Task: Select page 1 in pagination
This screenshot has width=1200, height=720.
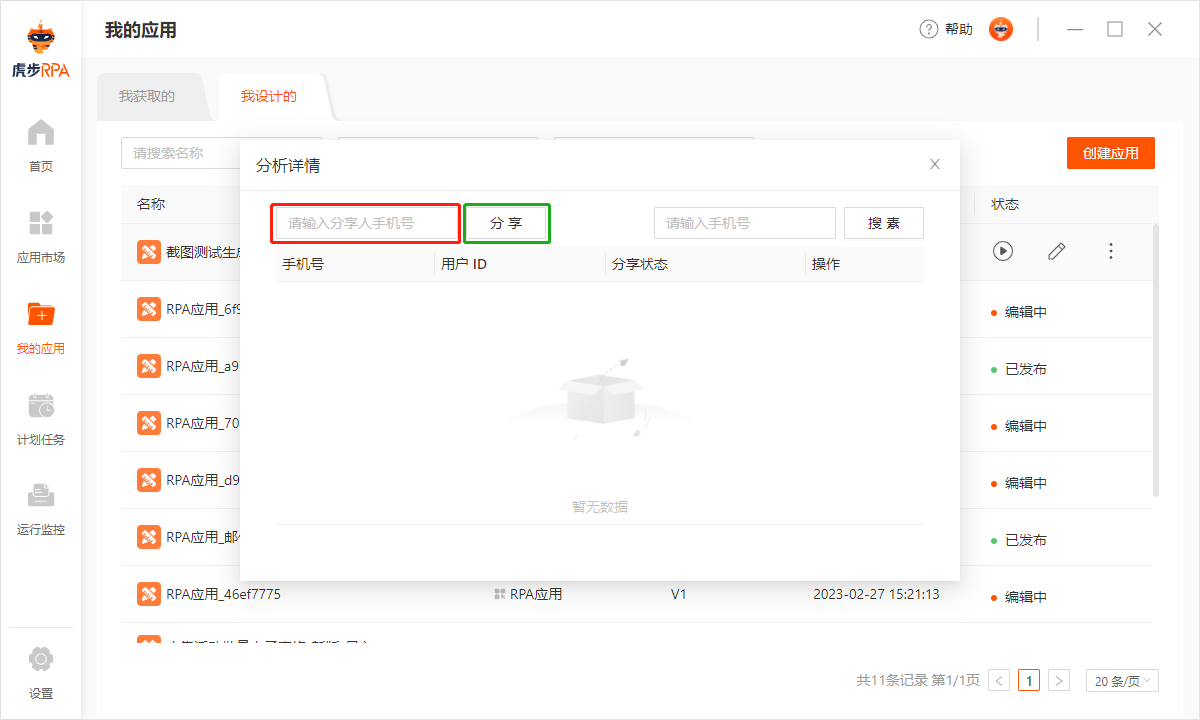Action: pos(1029,681)
